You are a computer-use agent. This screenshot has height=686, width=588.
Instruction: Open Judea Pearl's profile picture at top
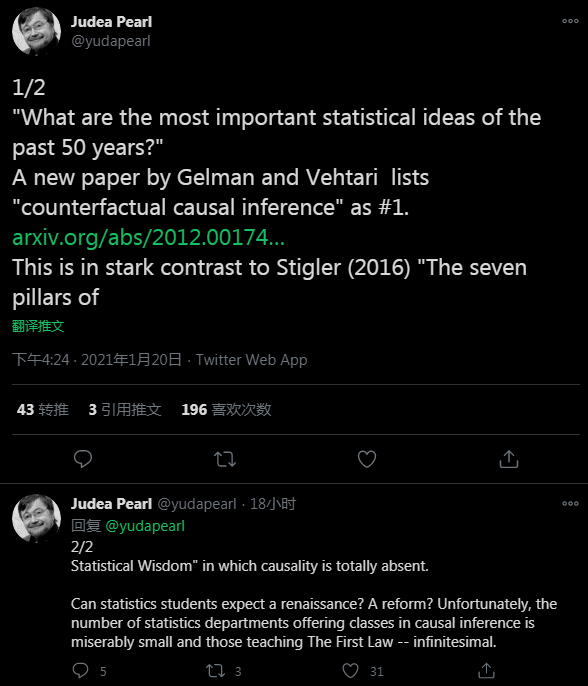pyautogui.click(x=36, y=31)
